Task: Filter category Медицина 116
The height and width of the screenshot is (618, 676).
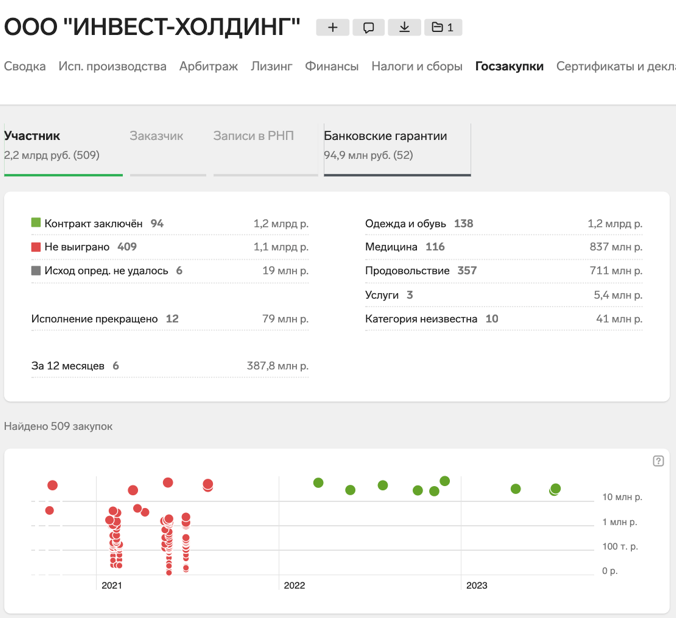Action: (504, 247)
